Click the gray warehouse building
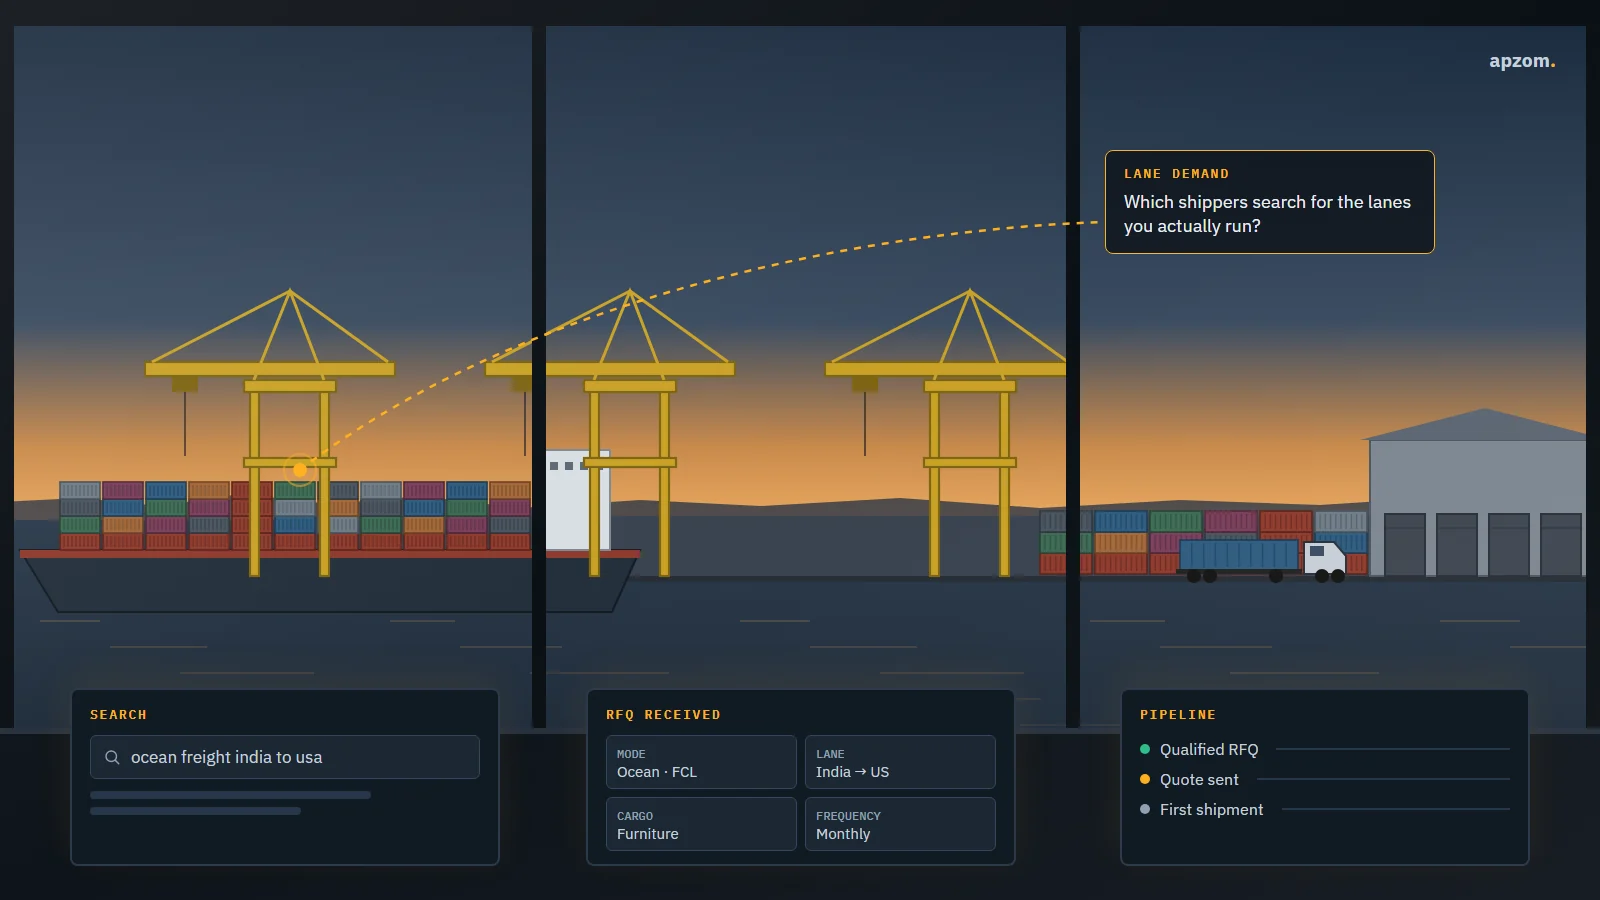Screen dimensions: 1600x900 click(x=1477, y=493)
